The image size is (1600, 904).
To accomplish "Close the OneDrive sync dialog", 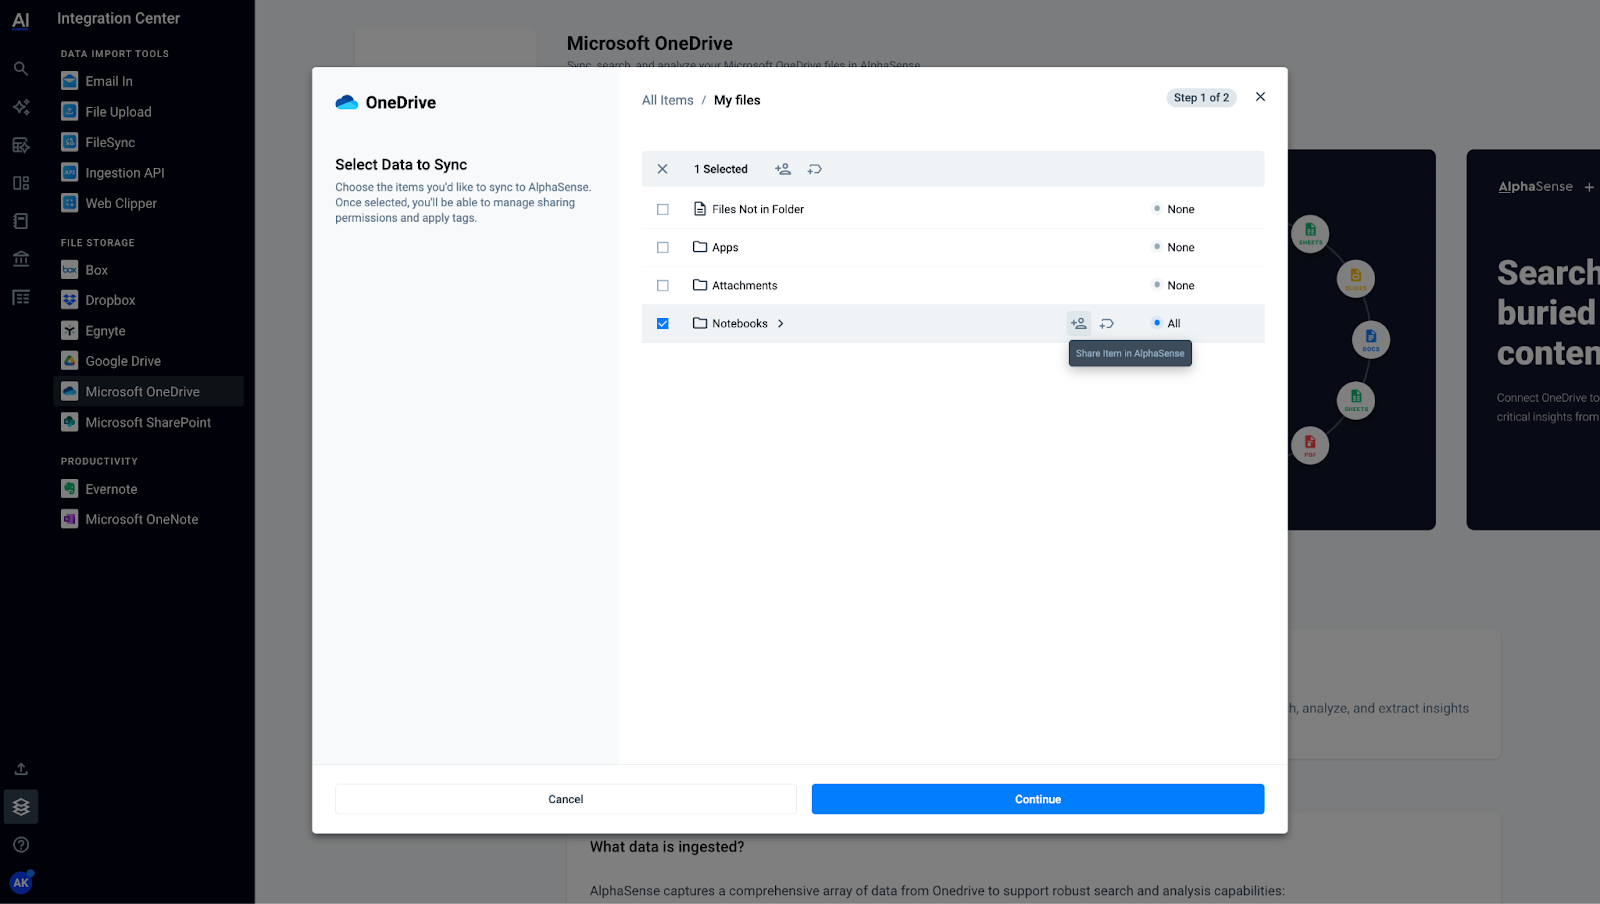I will click(x=1260, y=97).
